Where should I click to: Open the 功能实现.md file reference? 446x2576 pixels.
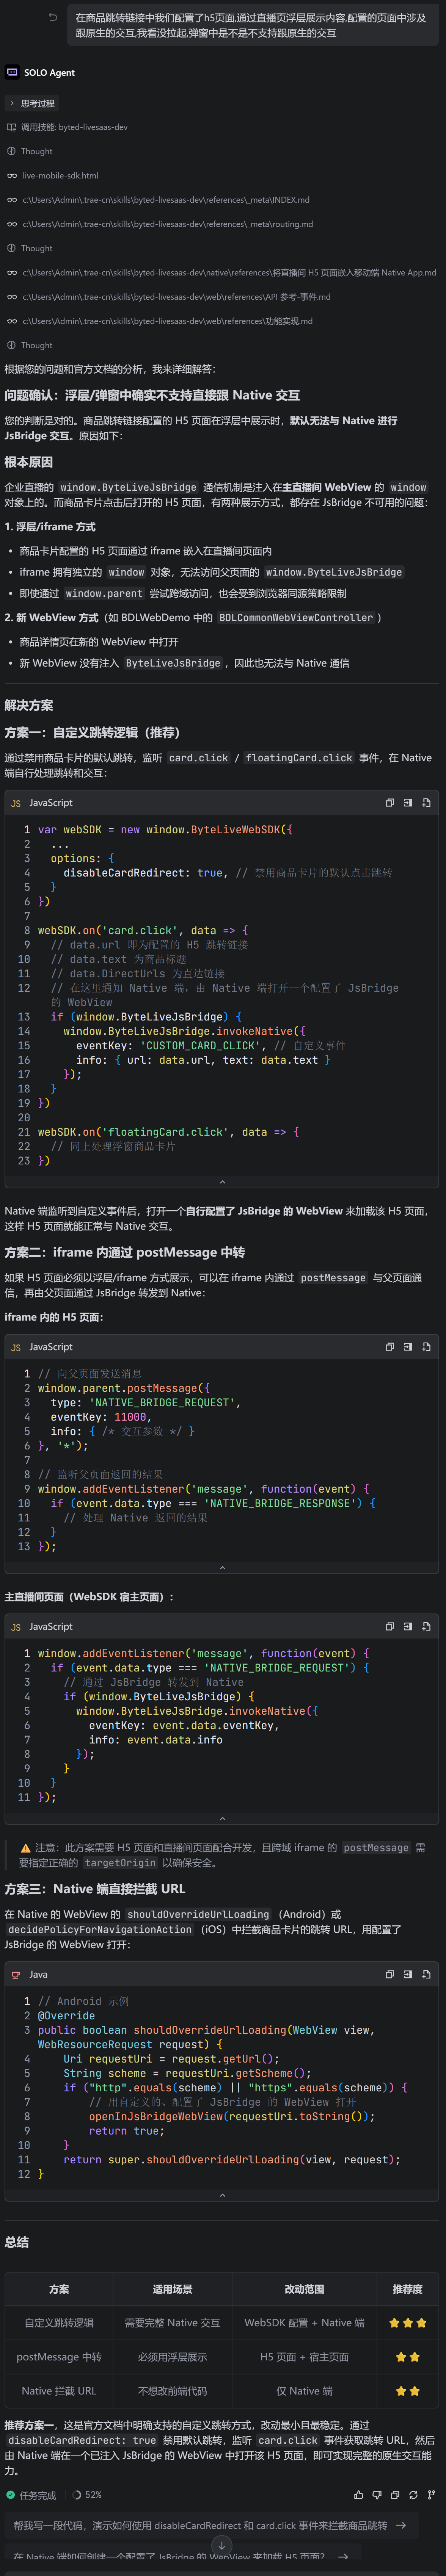coord(160,321)
